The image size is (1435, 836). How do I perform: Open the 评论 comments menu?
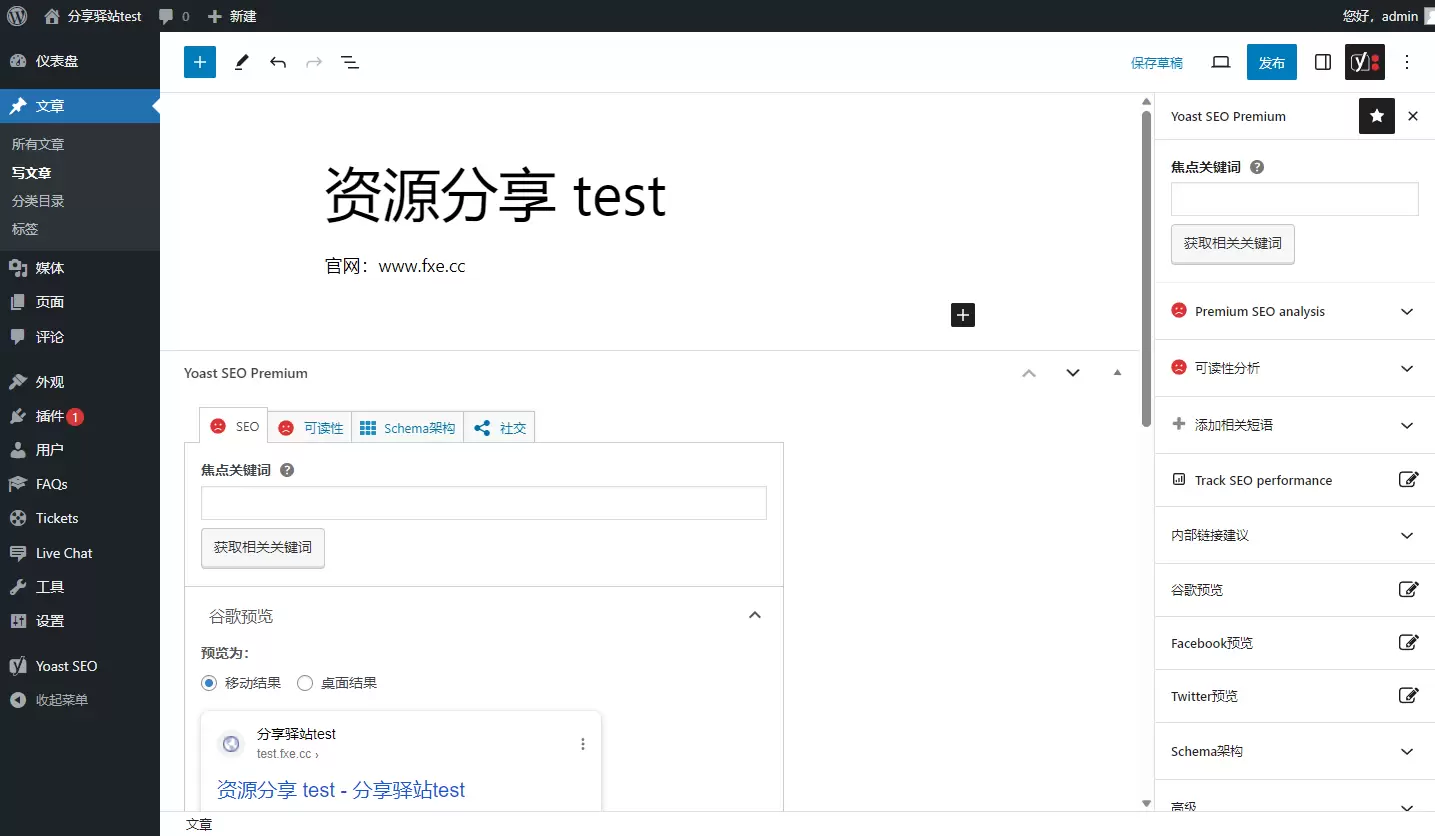tap(80, 337)
